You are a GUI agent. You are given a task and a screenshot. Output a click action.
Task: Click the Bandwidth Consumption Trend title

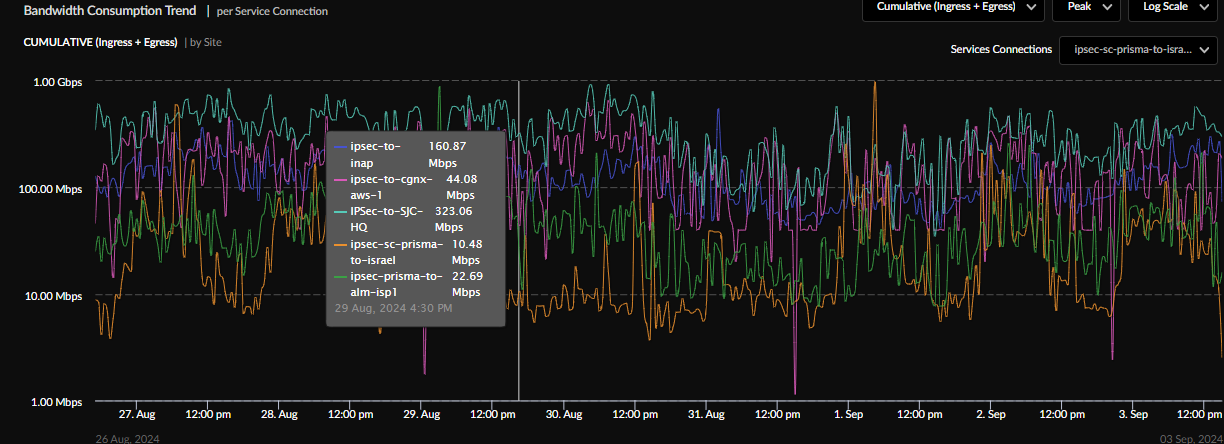[110, 11]
